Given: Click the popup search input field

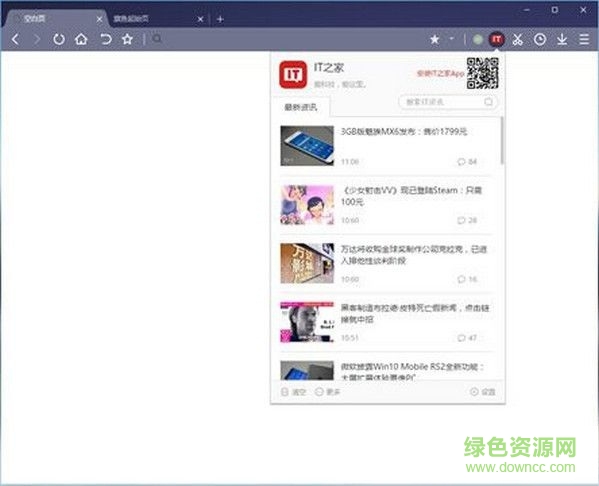Looking at the screenshot, I should [447, 102].
